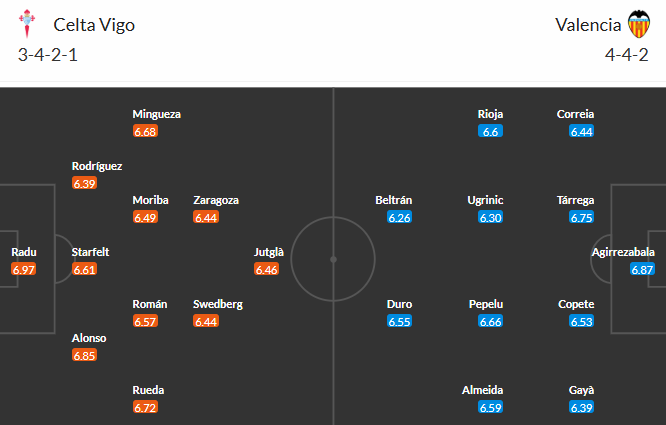Click Alonso's 6.85 rating badge

pyautogui.click(x=85, y=356)
